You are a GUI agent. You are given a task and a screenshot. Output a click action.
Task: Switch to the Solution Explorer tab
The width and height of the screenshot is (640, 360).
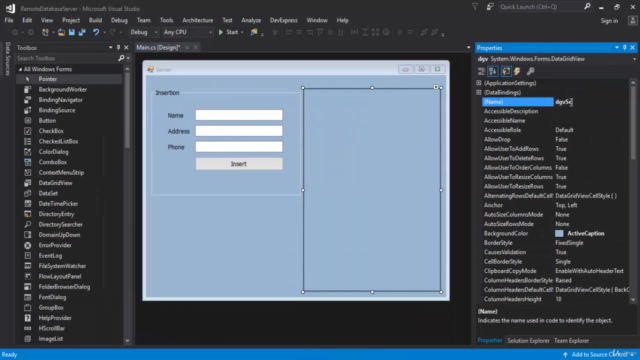point(528,340)
